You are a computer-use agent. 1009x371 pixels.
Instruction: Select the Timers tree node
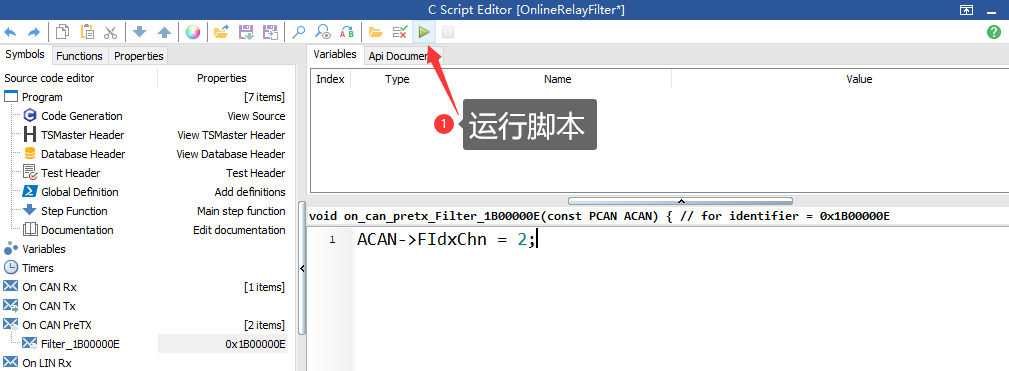tap(37, 267)
